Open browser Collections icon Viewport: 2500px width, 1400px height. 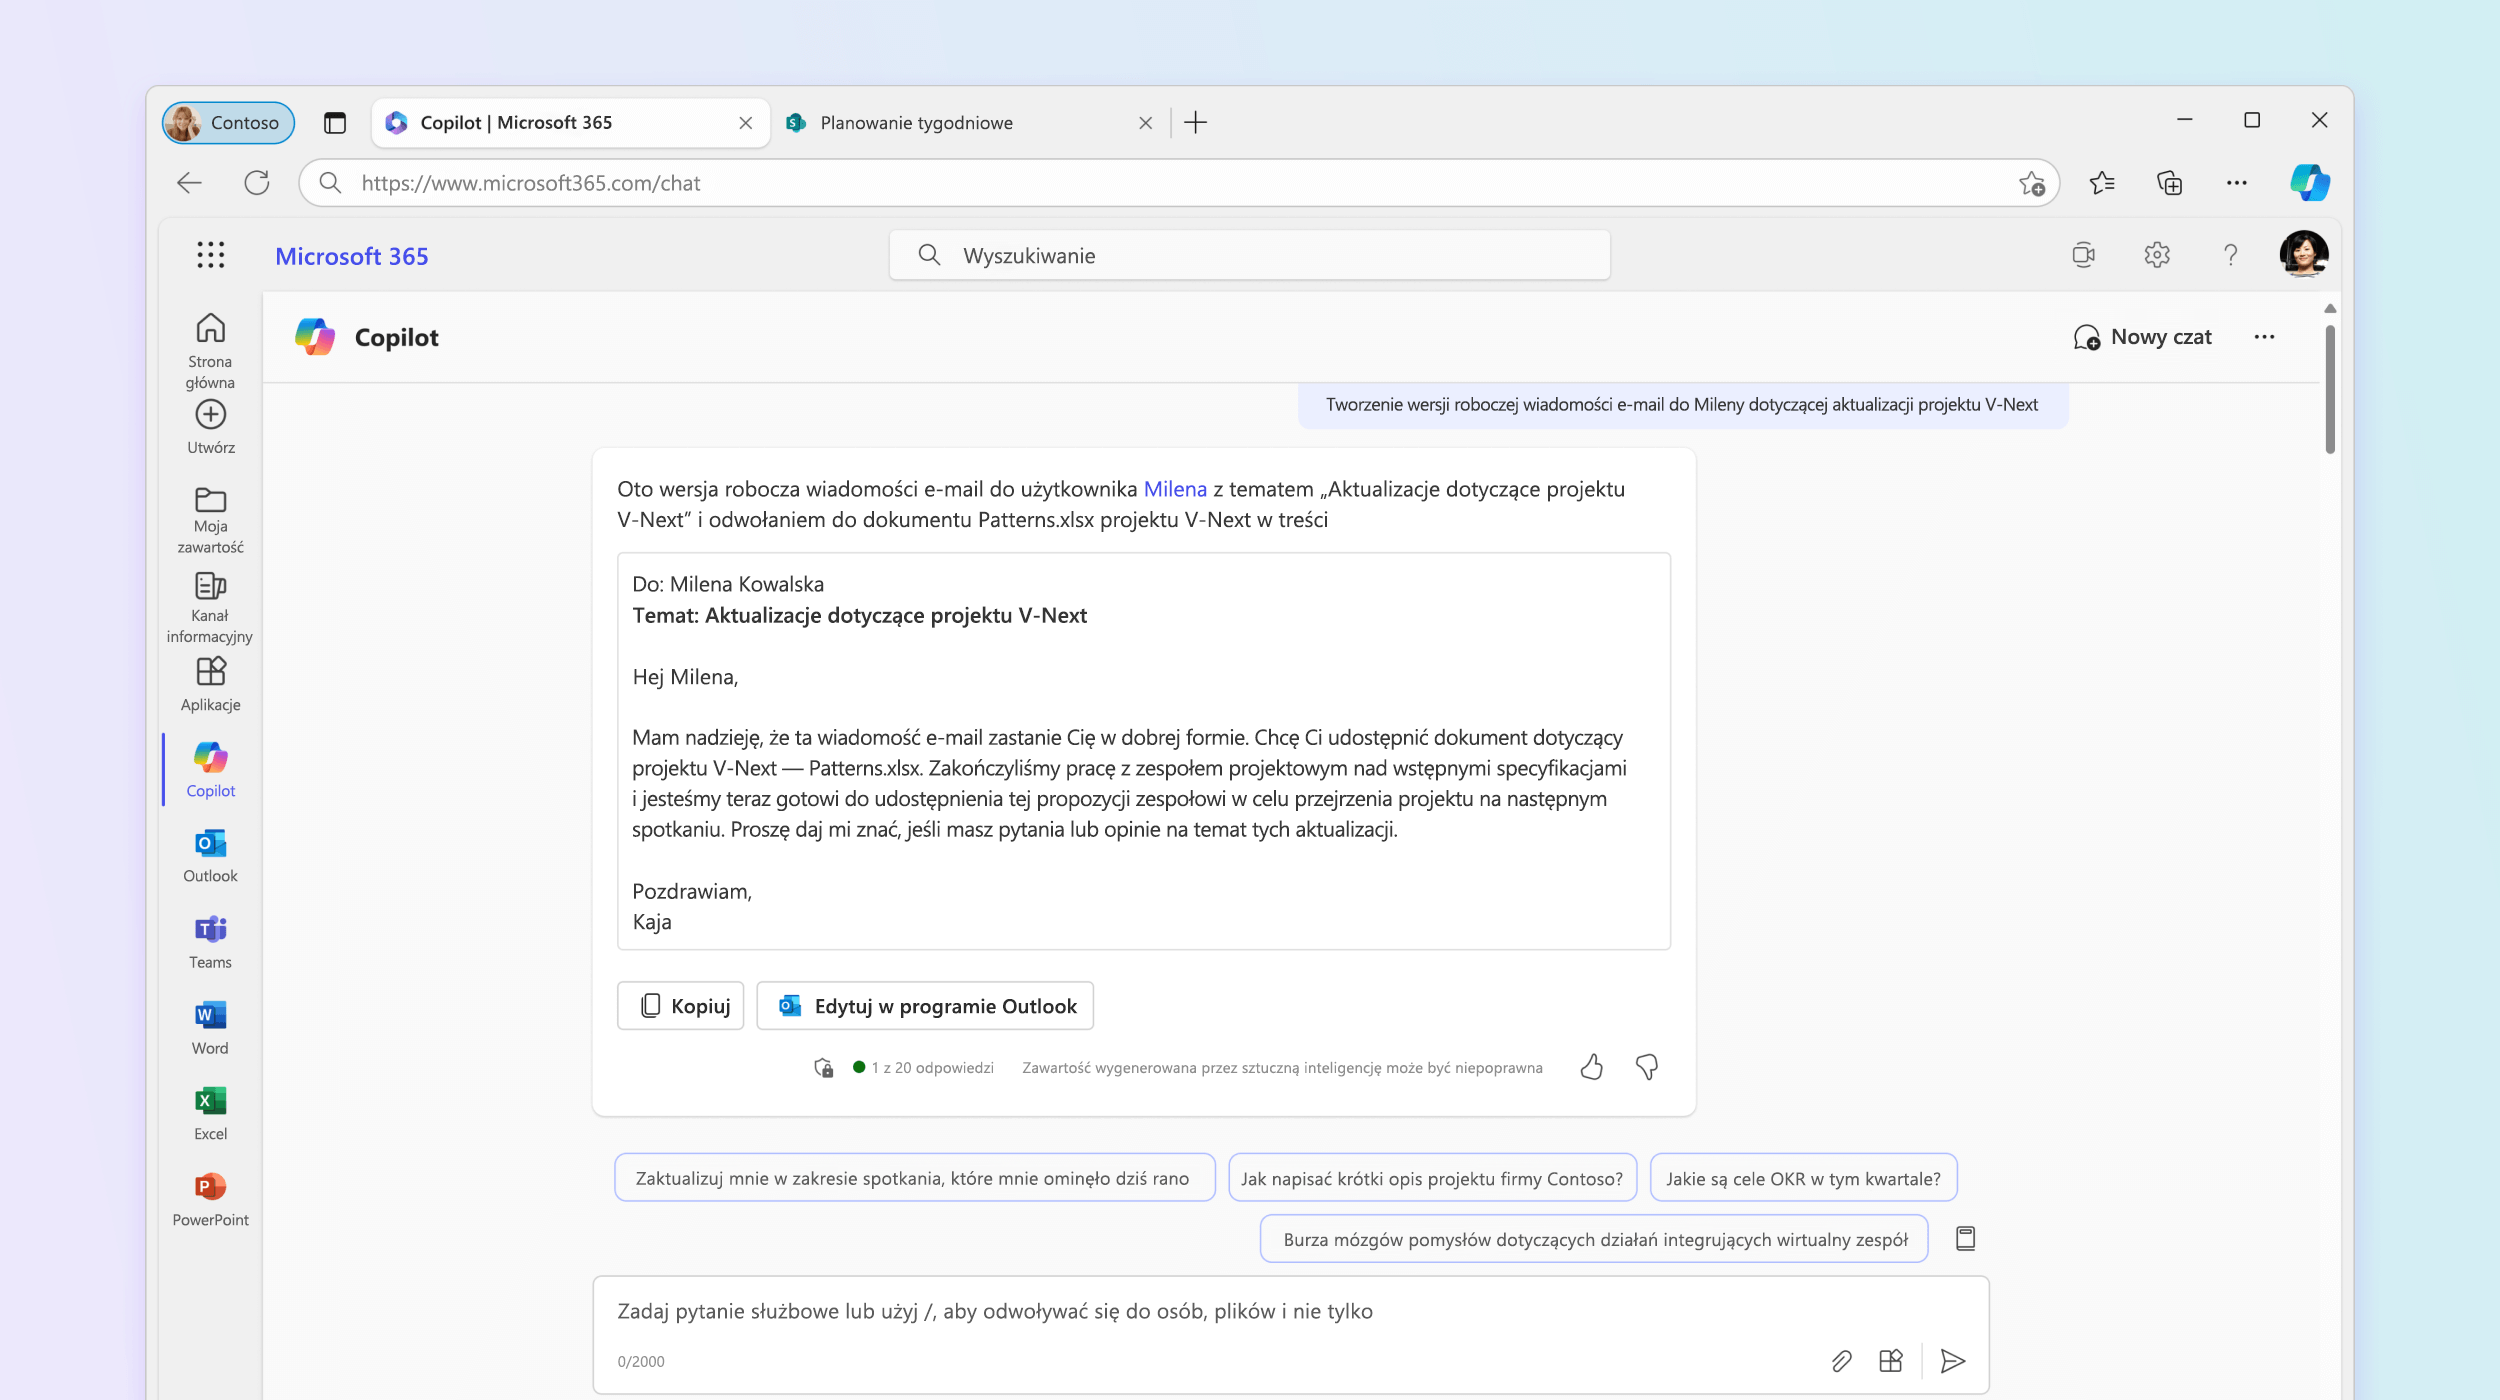pos(2169,183)
